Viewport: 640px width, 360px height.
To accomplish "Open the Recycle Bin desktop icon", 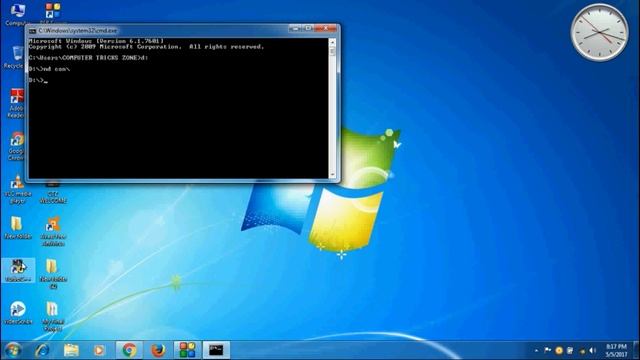I will click(x=16, y=57).
